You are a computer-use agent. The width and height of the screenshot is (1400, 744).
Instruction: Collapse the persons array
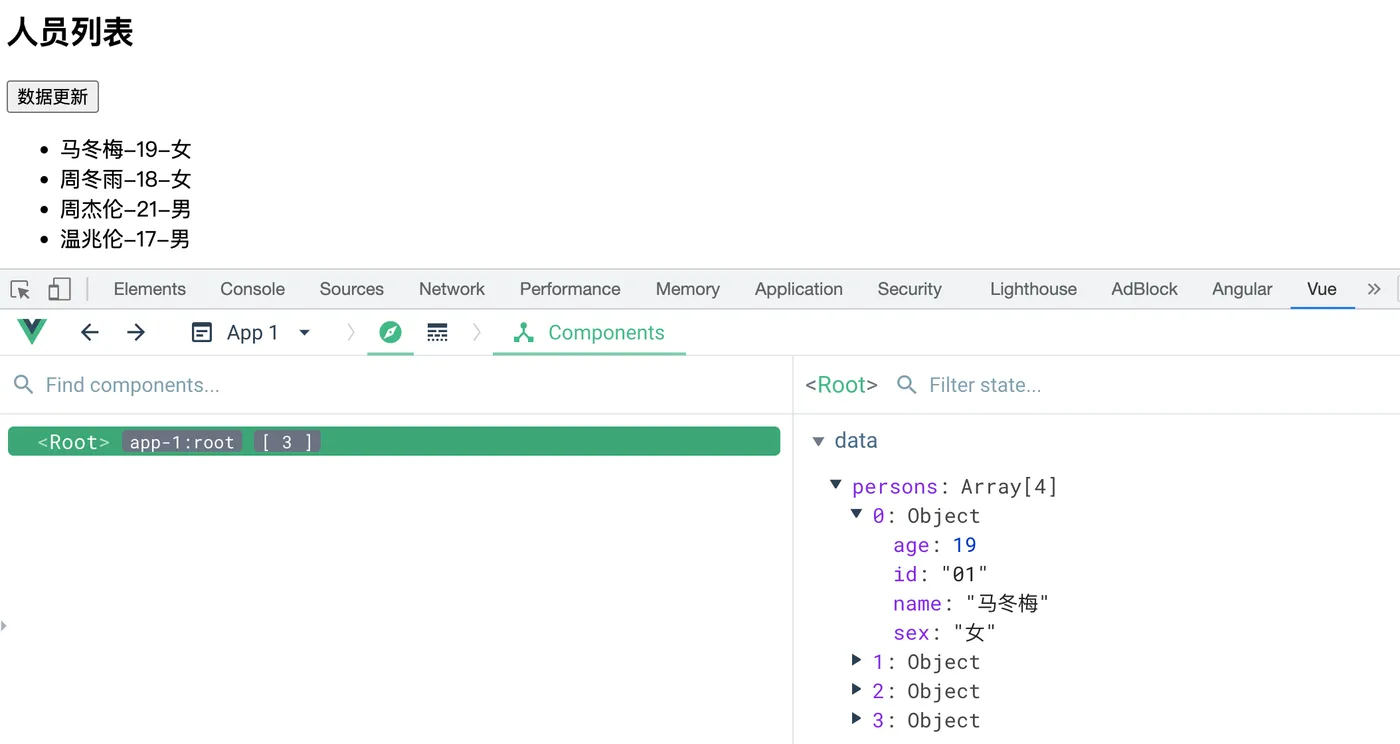[x=836, y=485]
